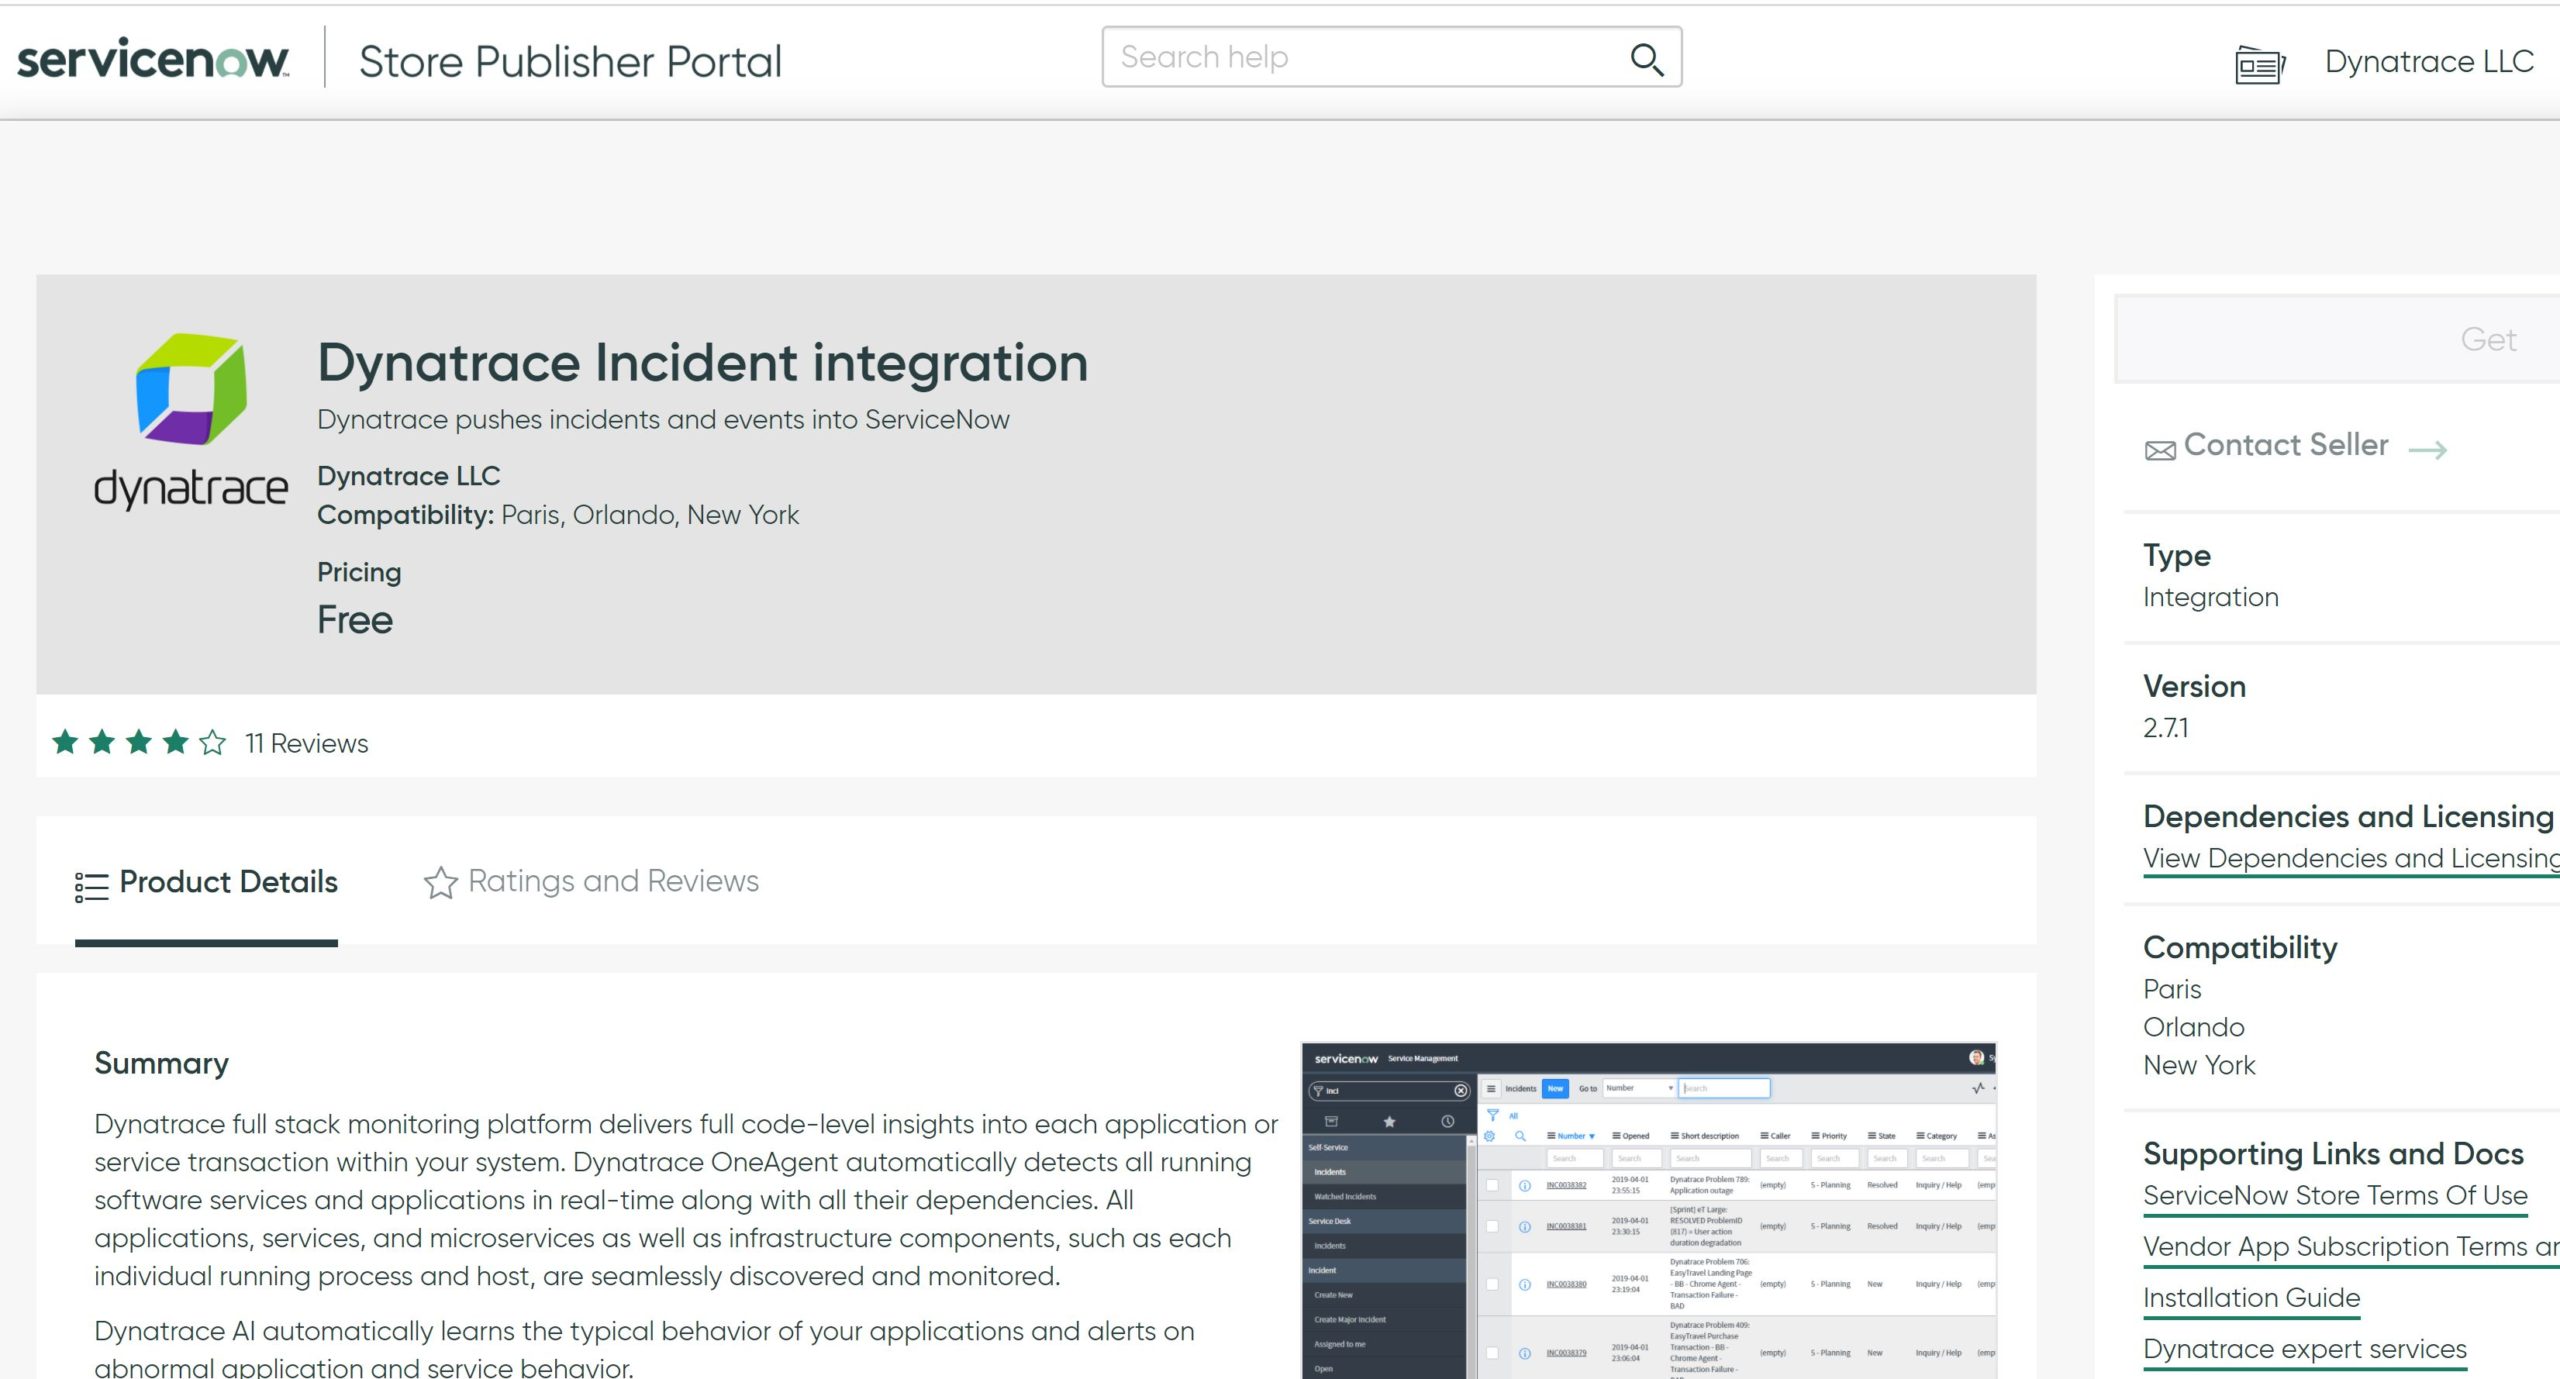Click the Free pricing value

tap(355, 620)
